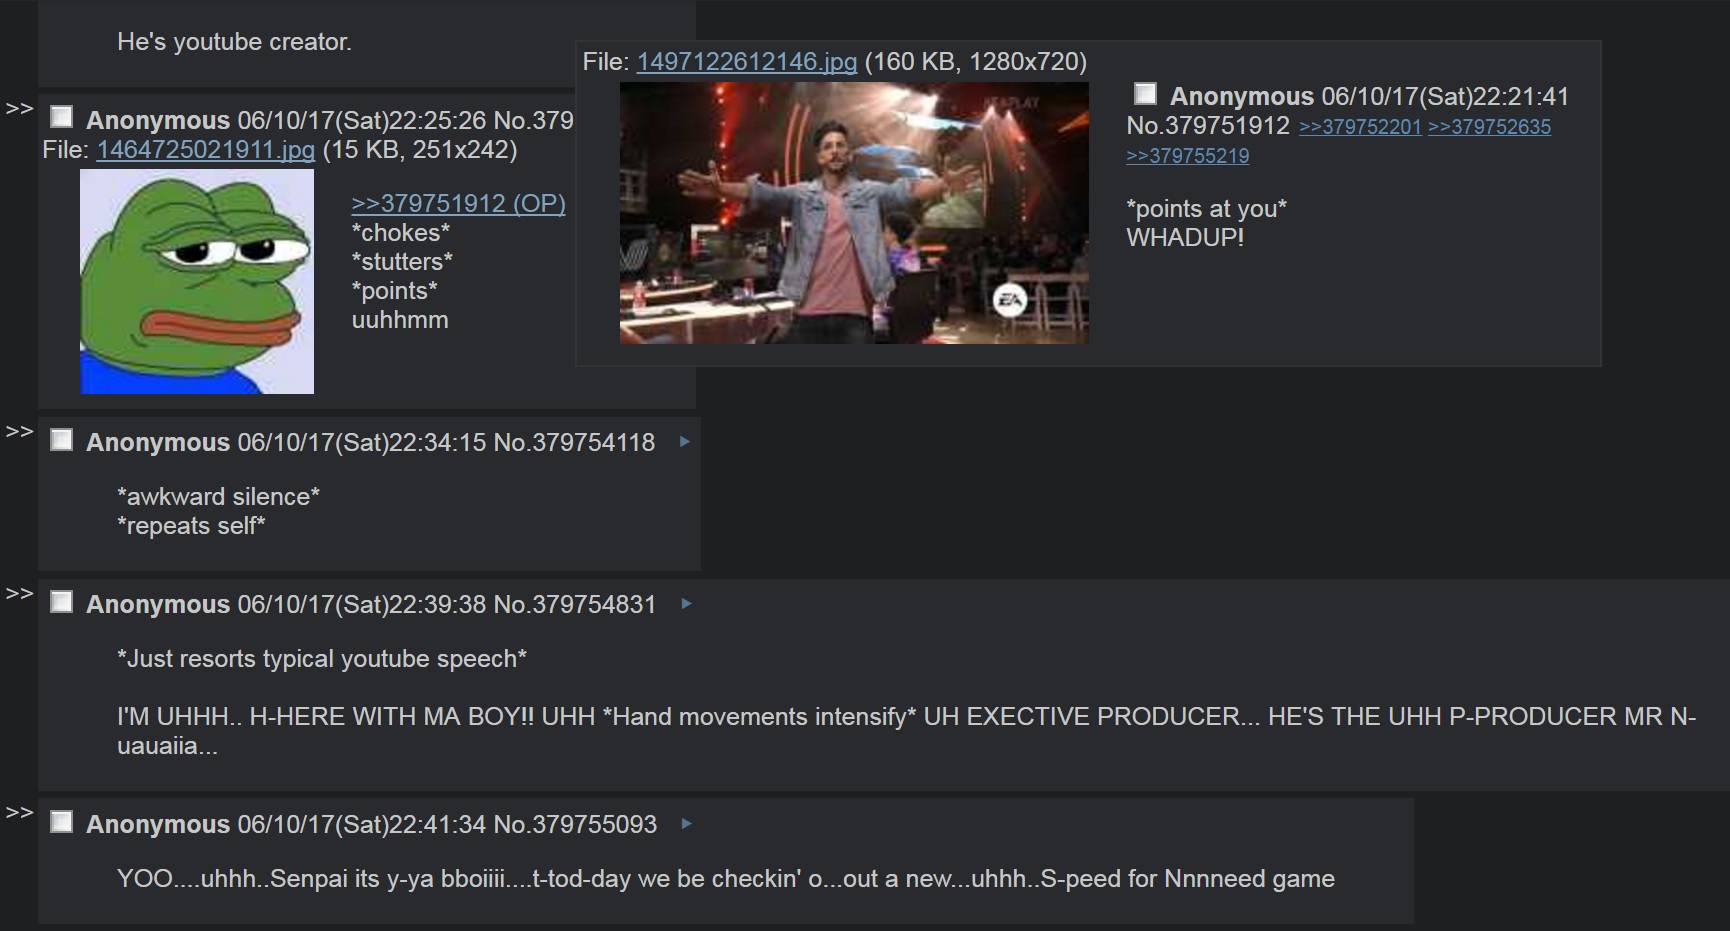Image resolution: width=1730 pixels, height=931 pixels.
Task: Tick checkbox on OP post No.379751912
Action: click(1146, 94)
